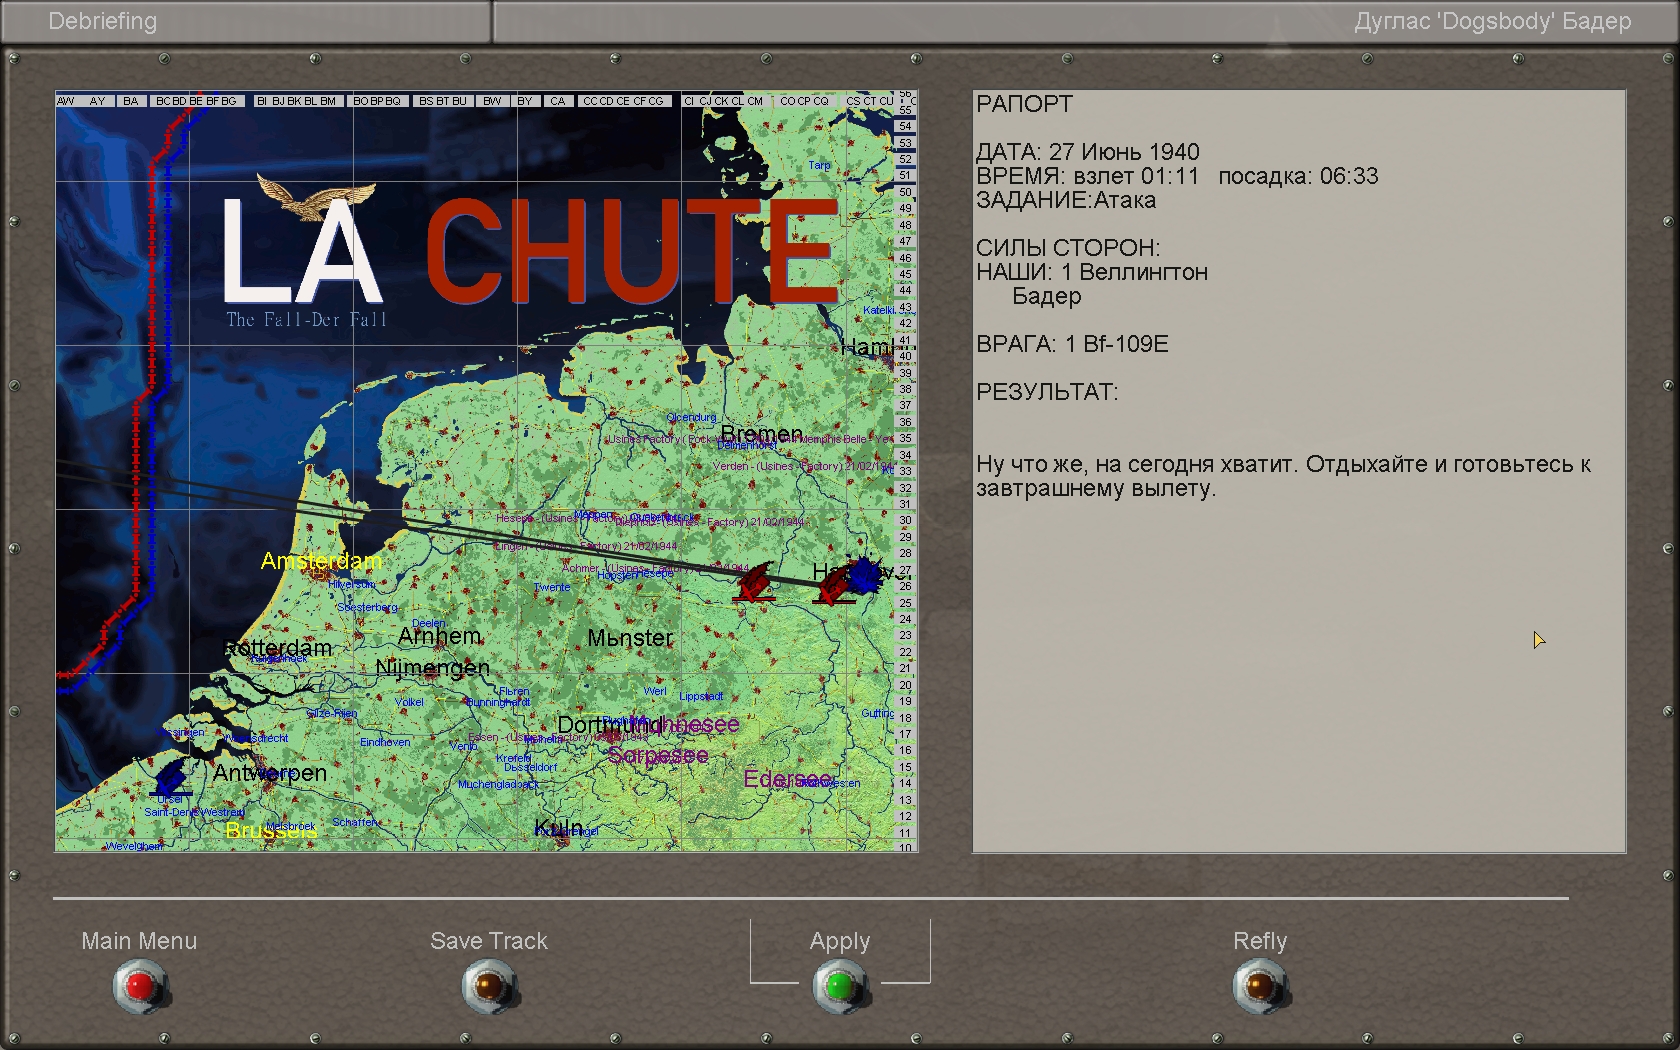Click the Venlo airfield label
1680x1050 pixels.
pyautogui.click(x=464, y=746)
